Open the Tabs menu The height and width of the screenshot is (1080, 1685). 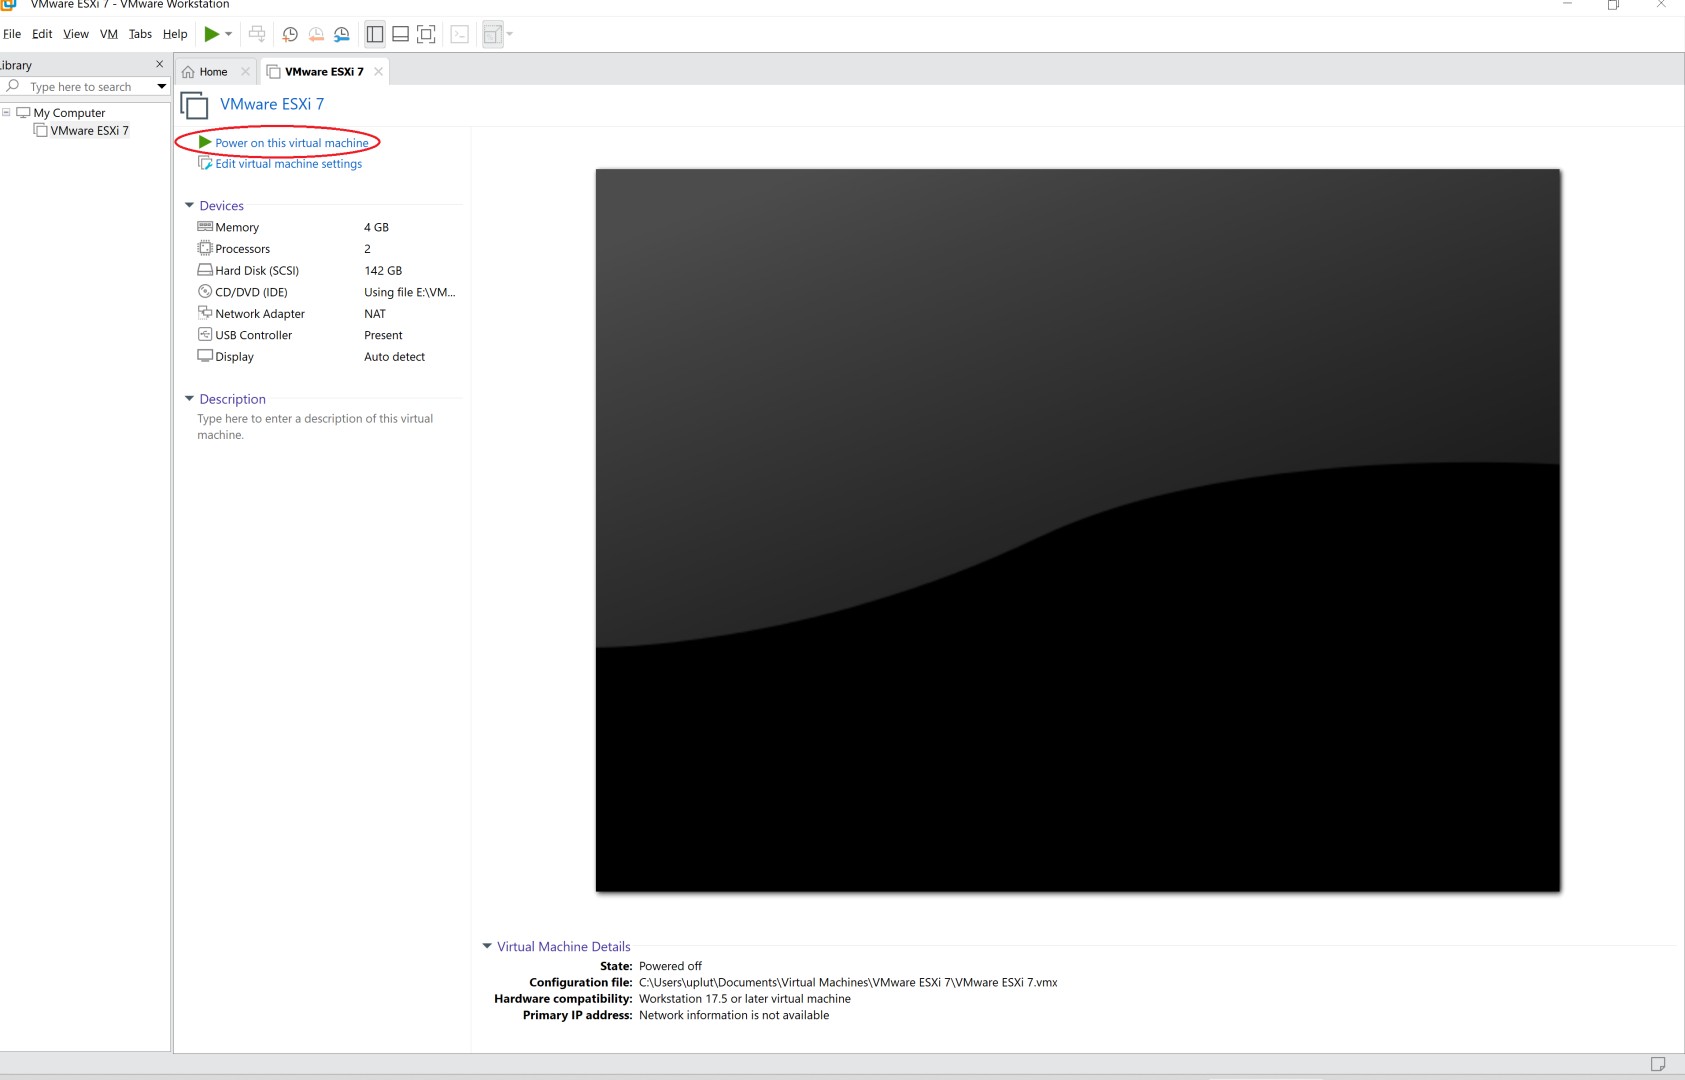[140, 34]
